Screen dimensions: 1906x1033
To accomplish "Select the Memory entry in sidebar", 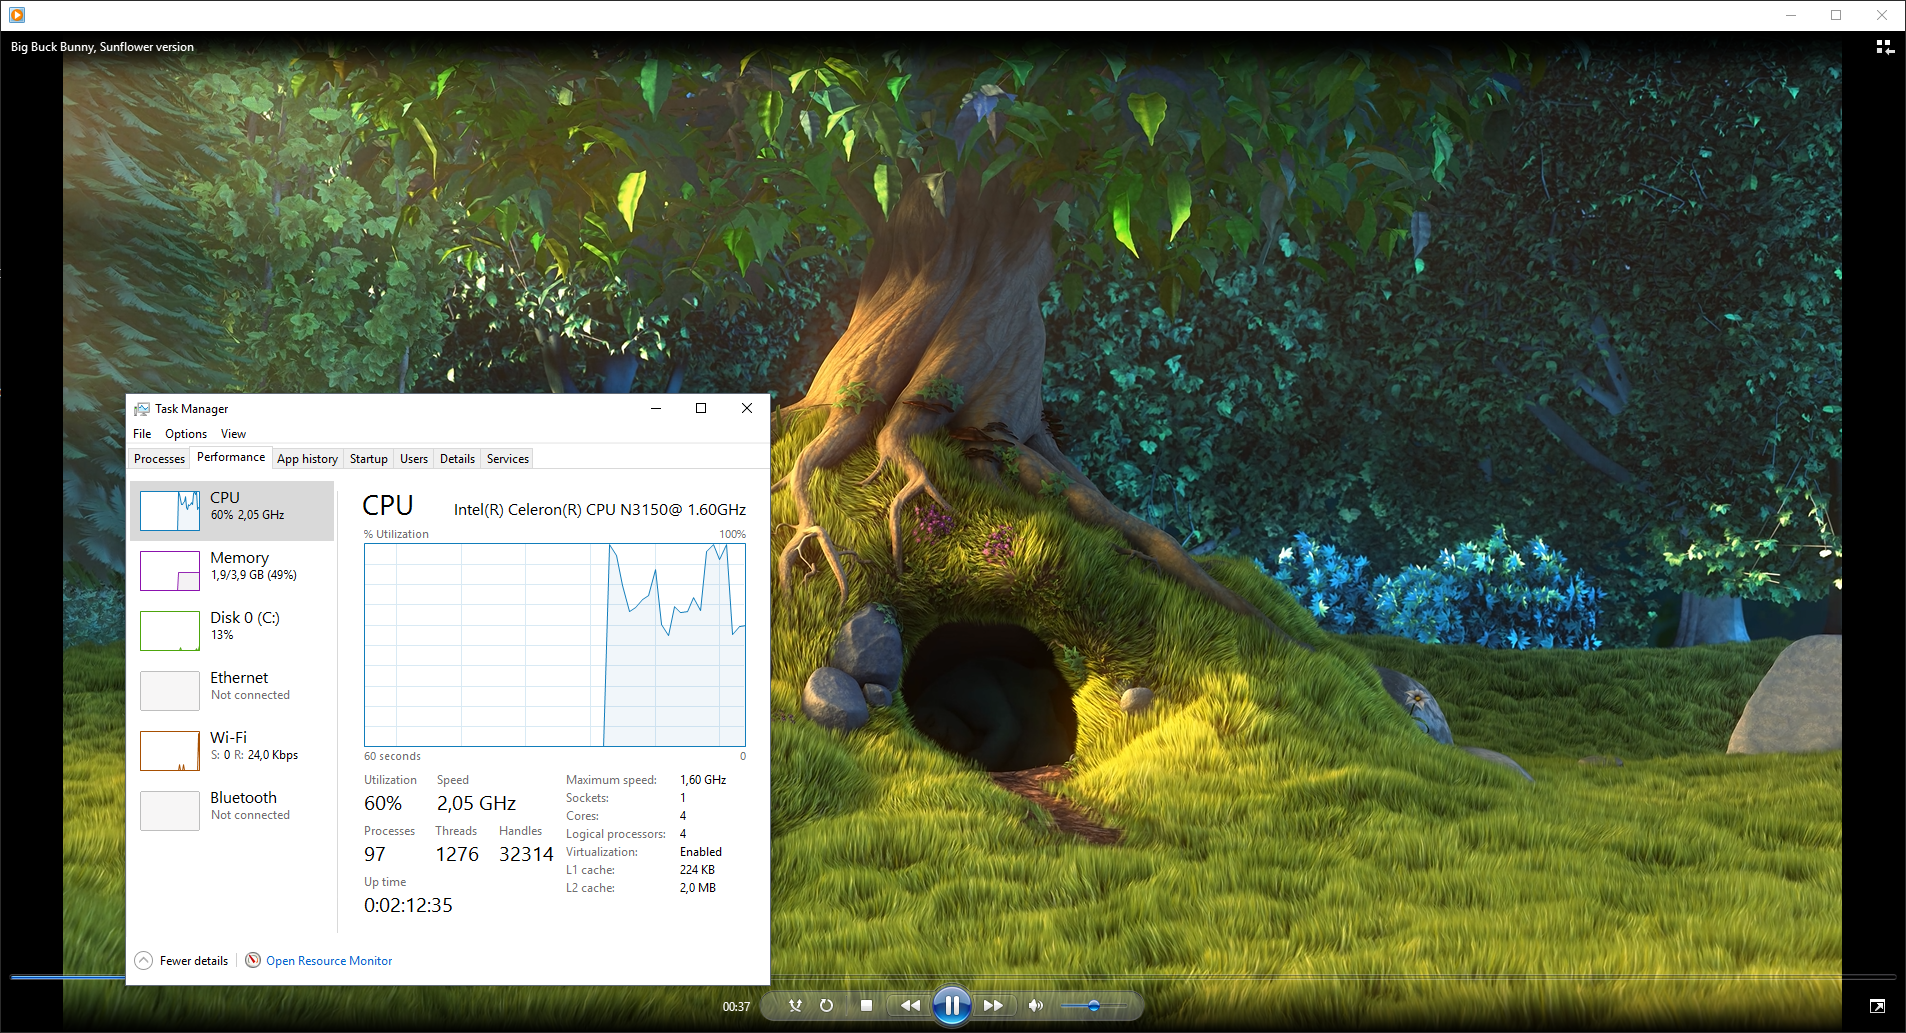I will coord(232,571).
